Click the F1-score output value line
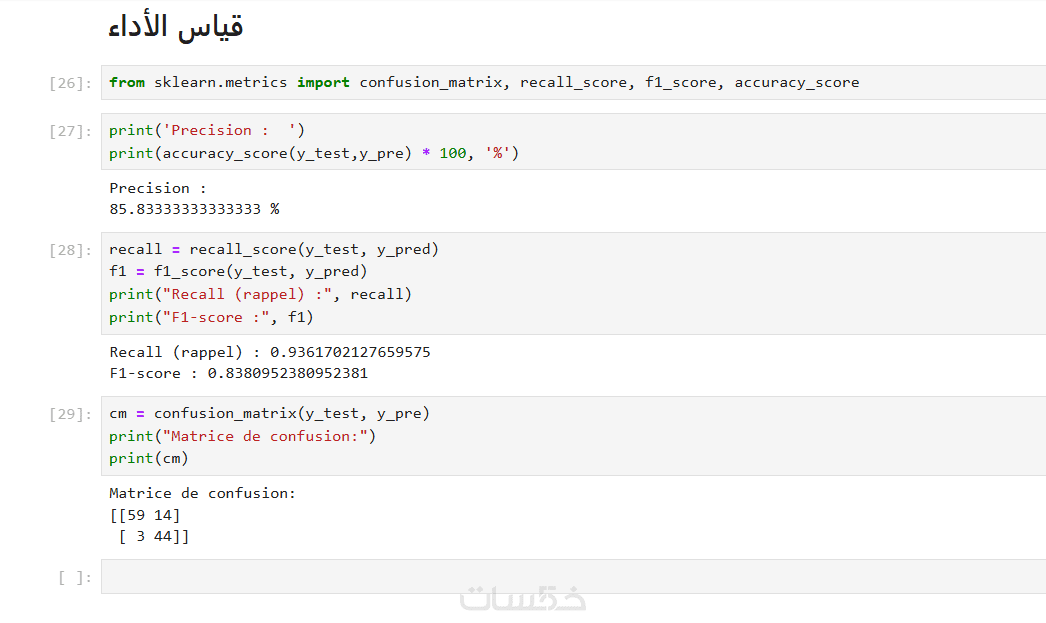1046x623 pixels. pos(238,374)
